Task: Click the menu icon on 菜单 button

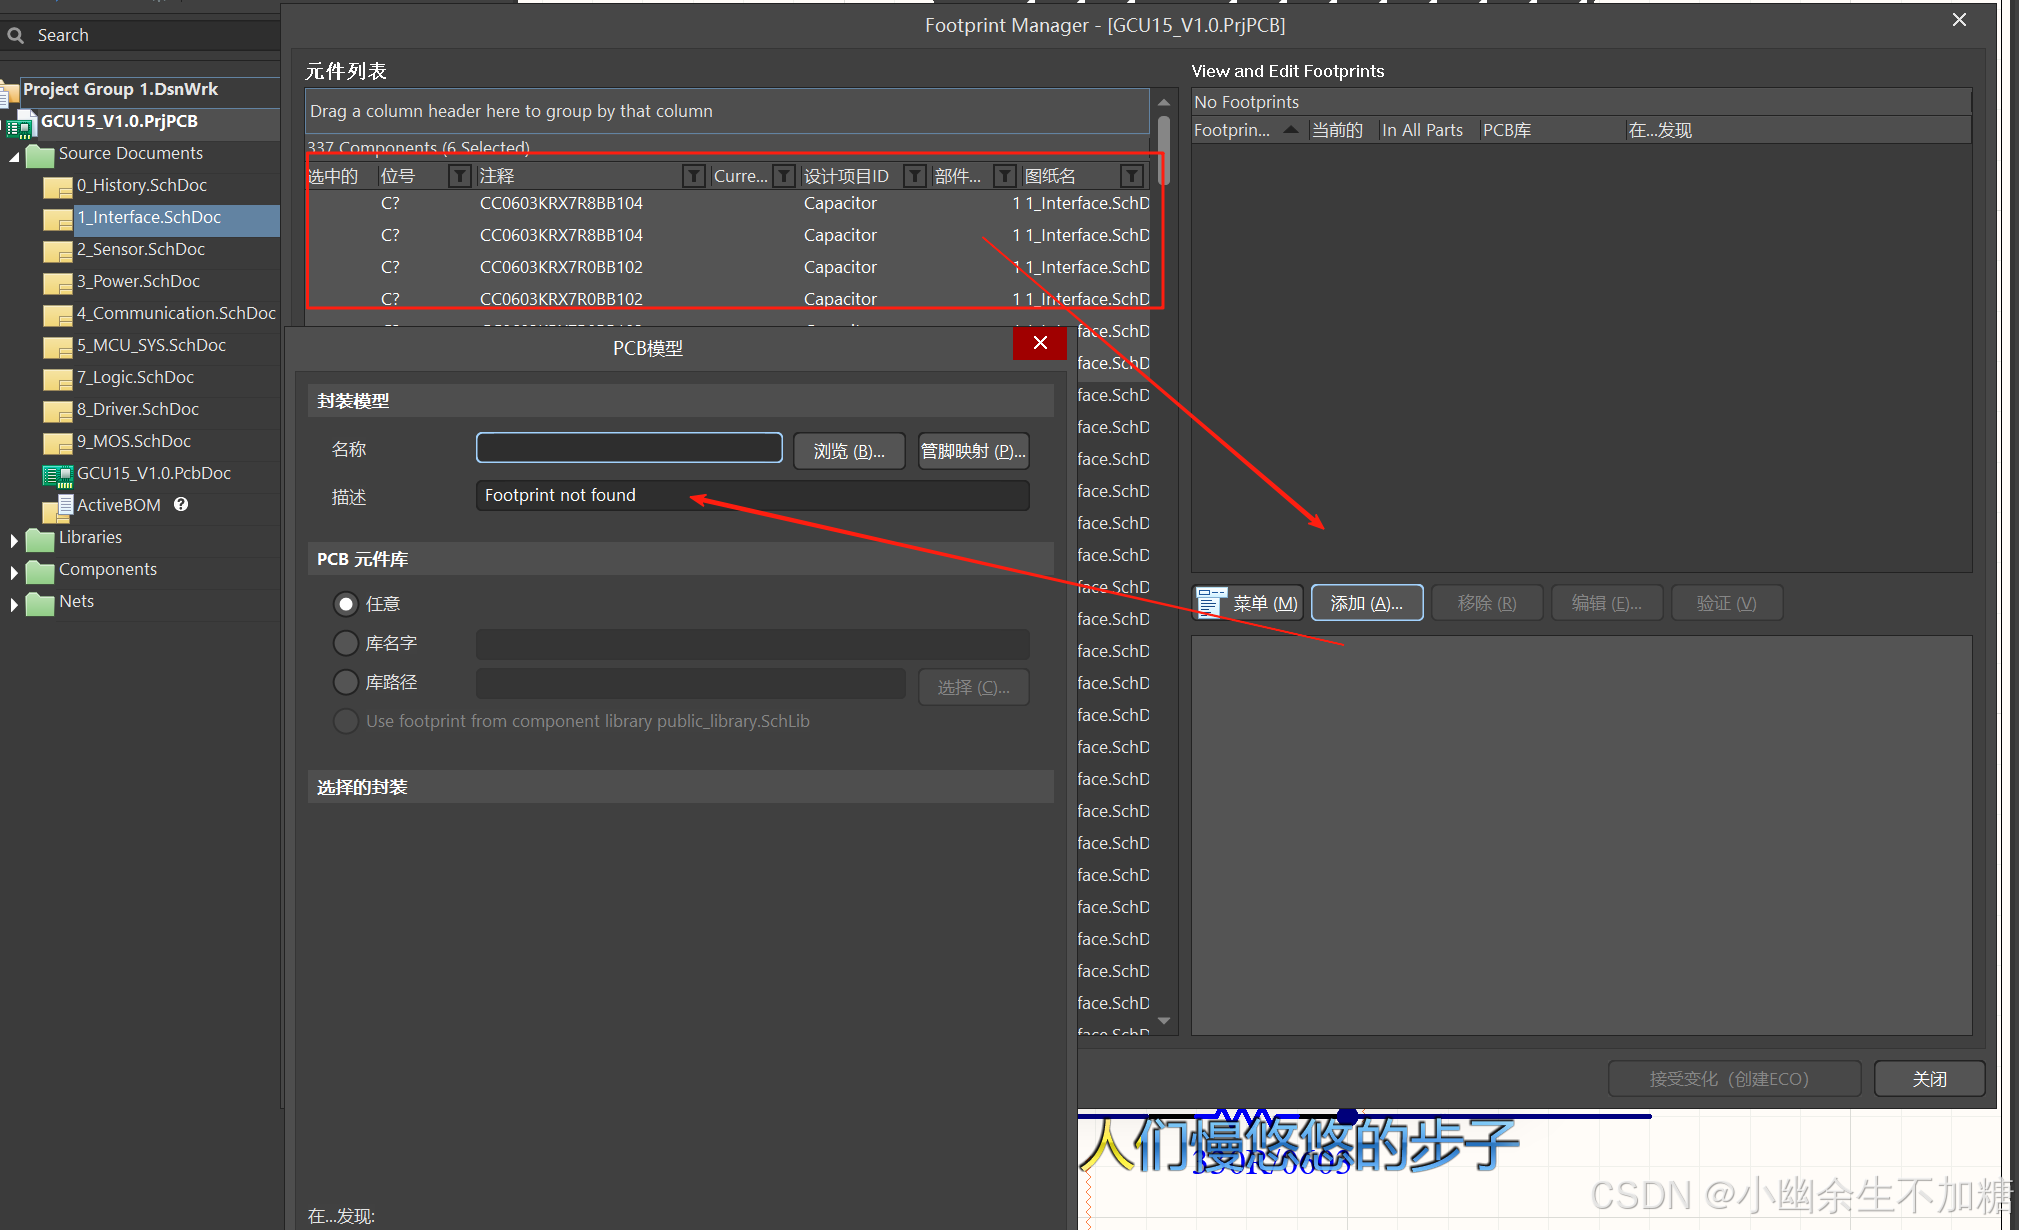Action: pos(1211,602)
